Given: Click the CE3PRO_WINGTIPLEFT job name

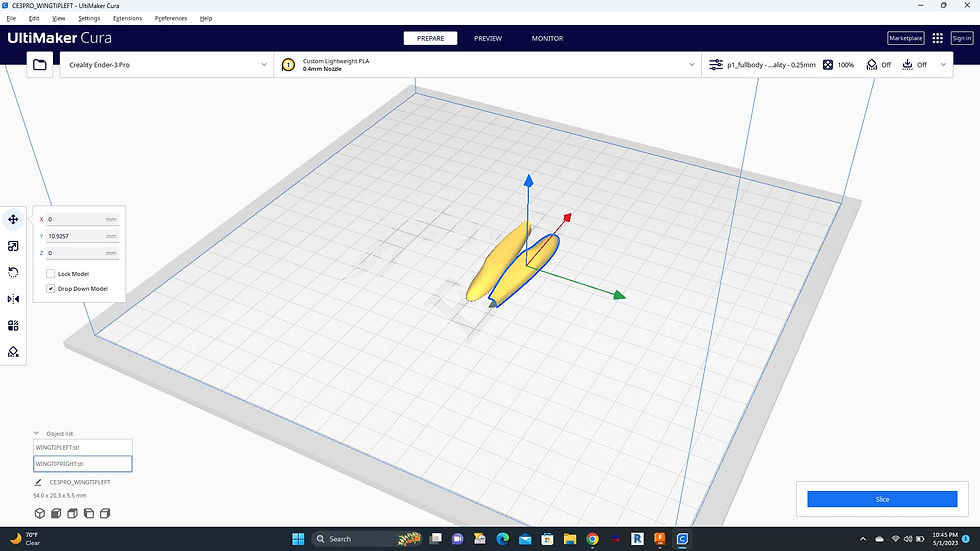Looking at the screenshot, I should click(x=80, y=482).
